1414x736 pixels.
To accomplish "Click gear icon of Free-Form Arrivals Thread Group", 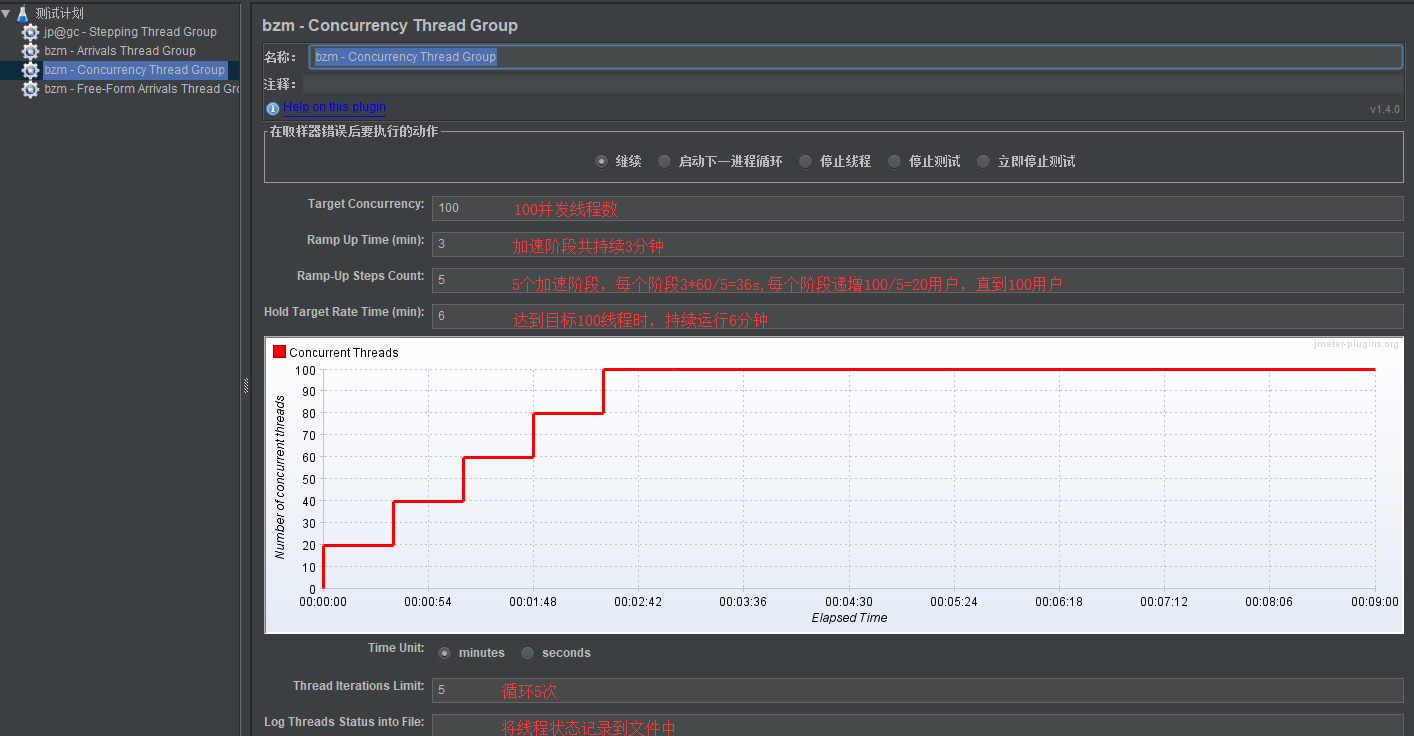I will click(30, 89).
